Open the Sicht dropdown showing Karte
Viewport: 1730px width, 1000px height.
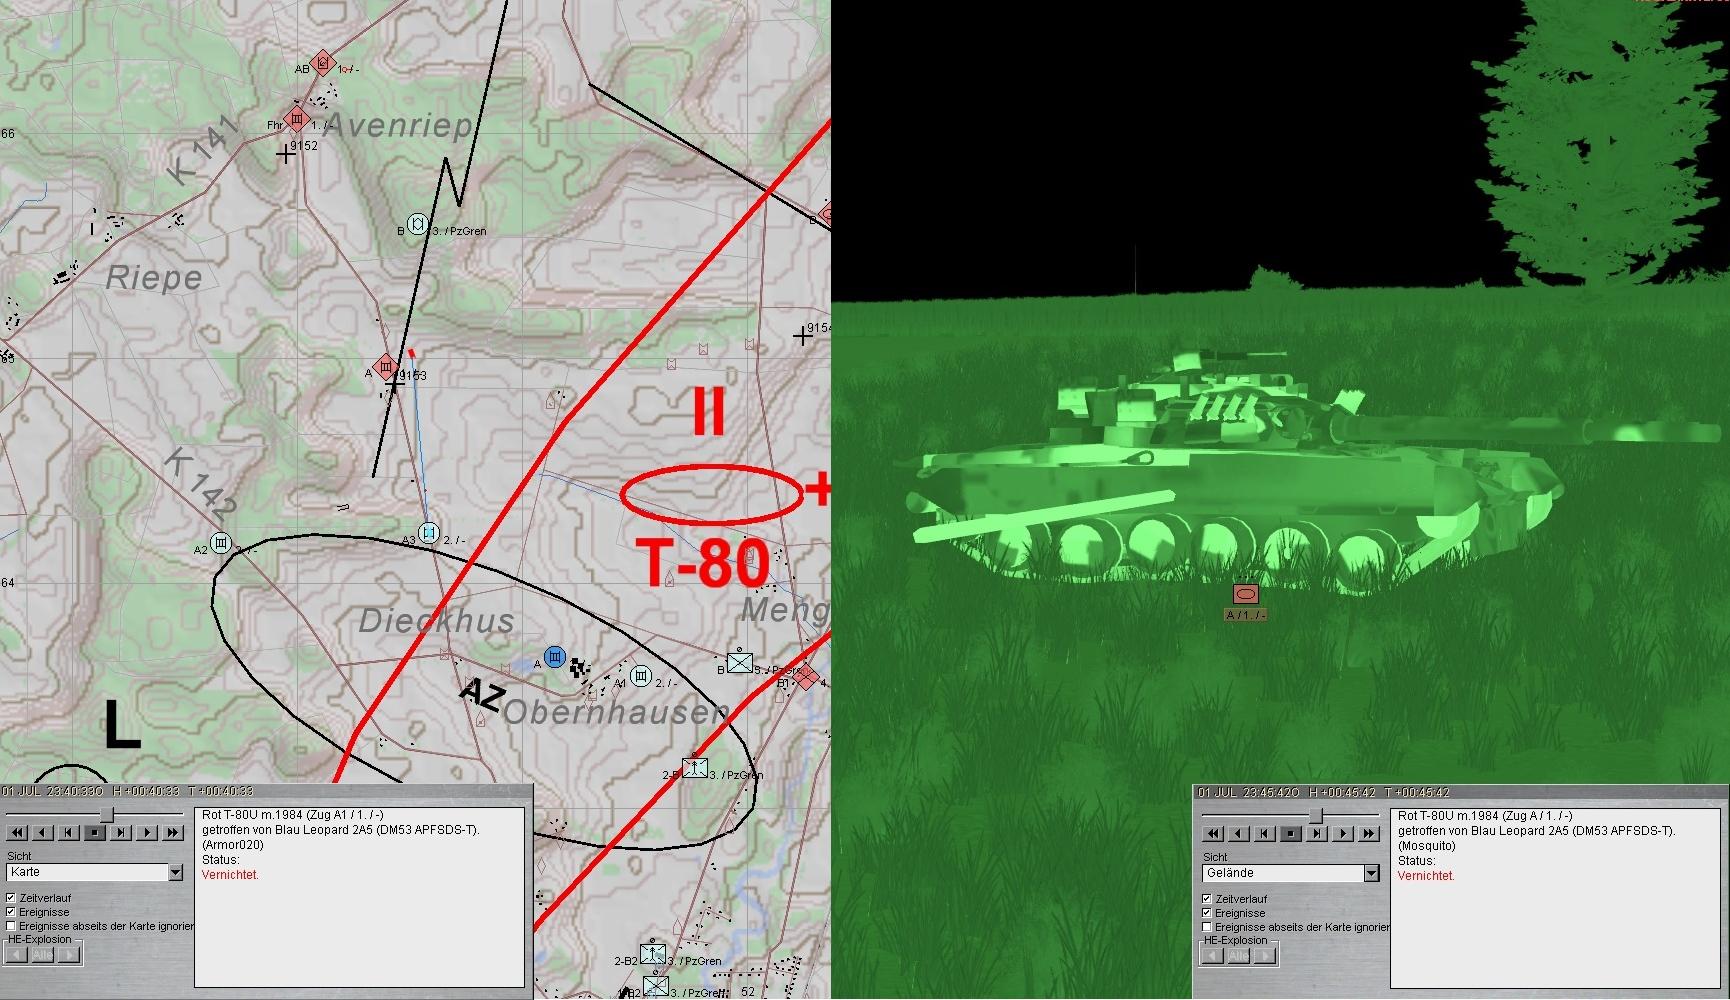pyautogui.click(x=175, y=873)
